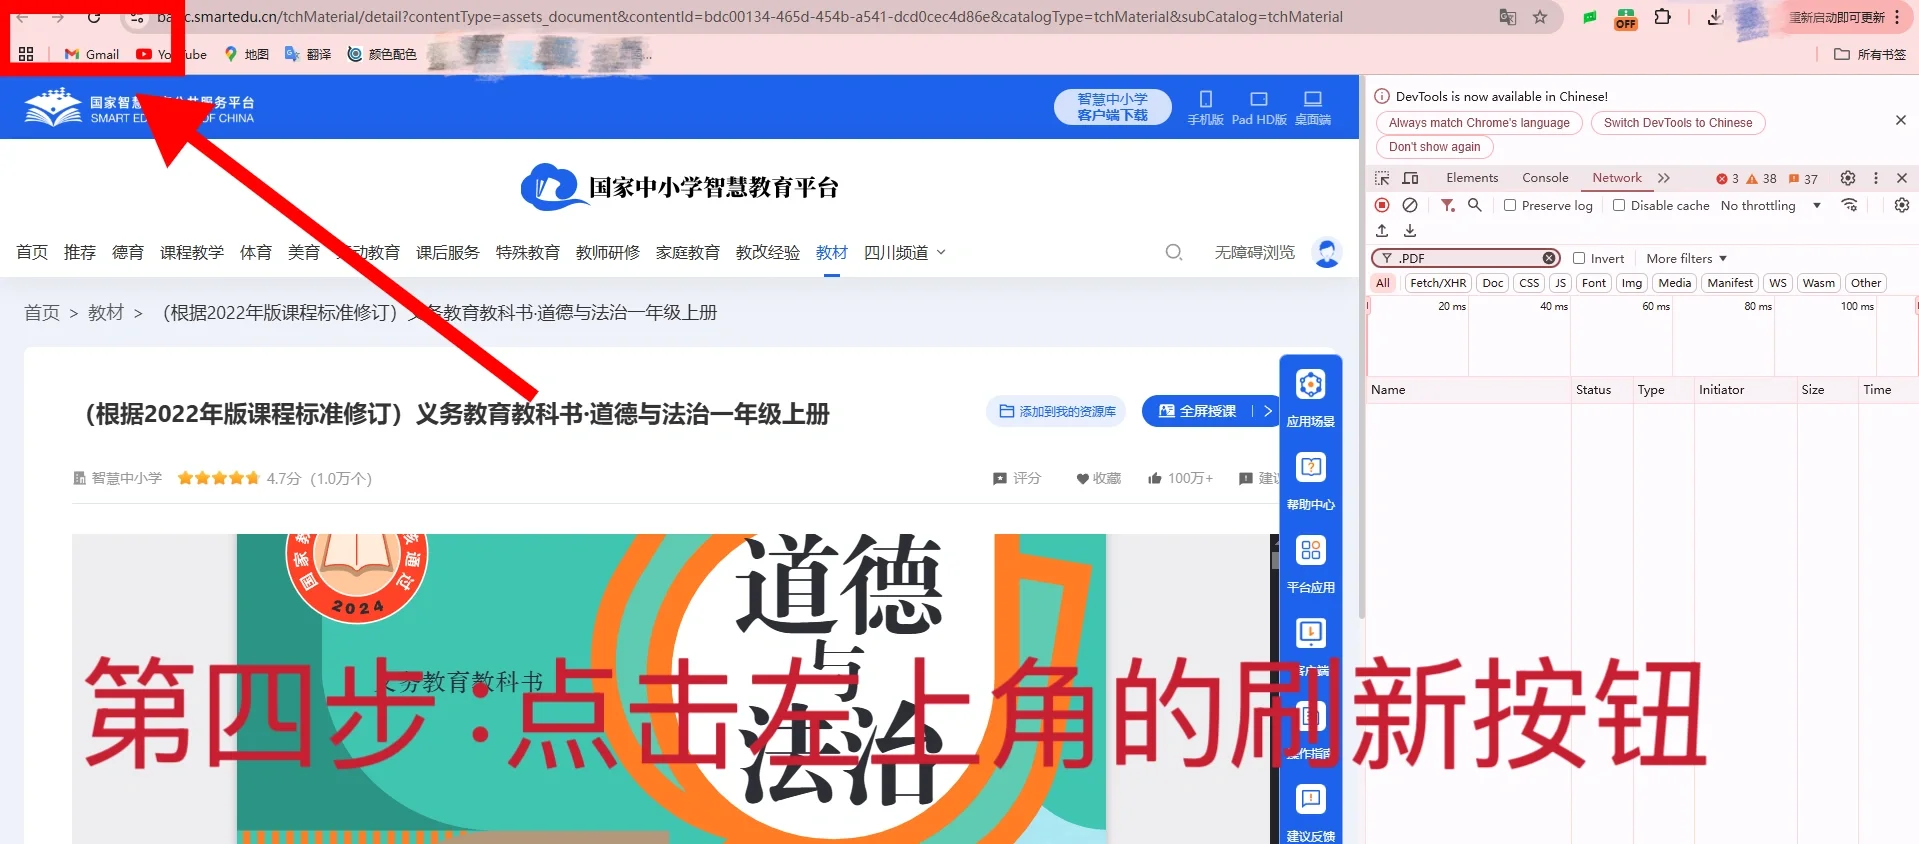Open network conditions wifi icon
Screen dimensions: 1919x844
(1850, 205)
